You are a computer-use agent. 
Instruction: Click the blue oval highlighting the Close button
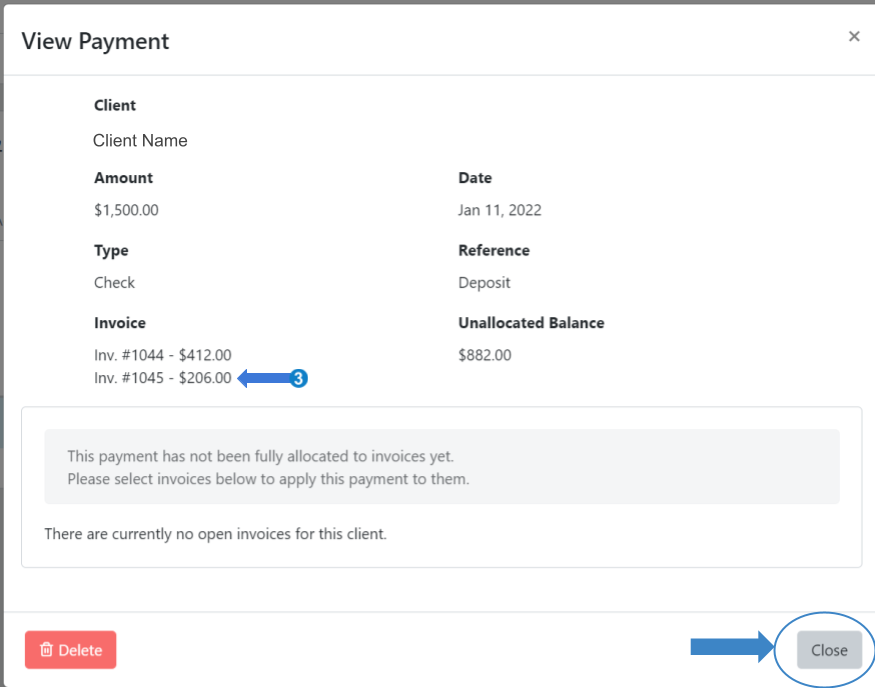[825, 649]
